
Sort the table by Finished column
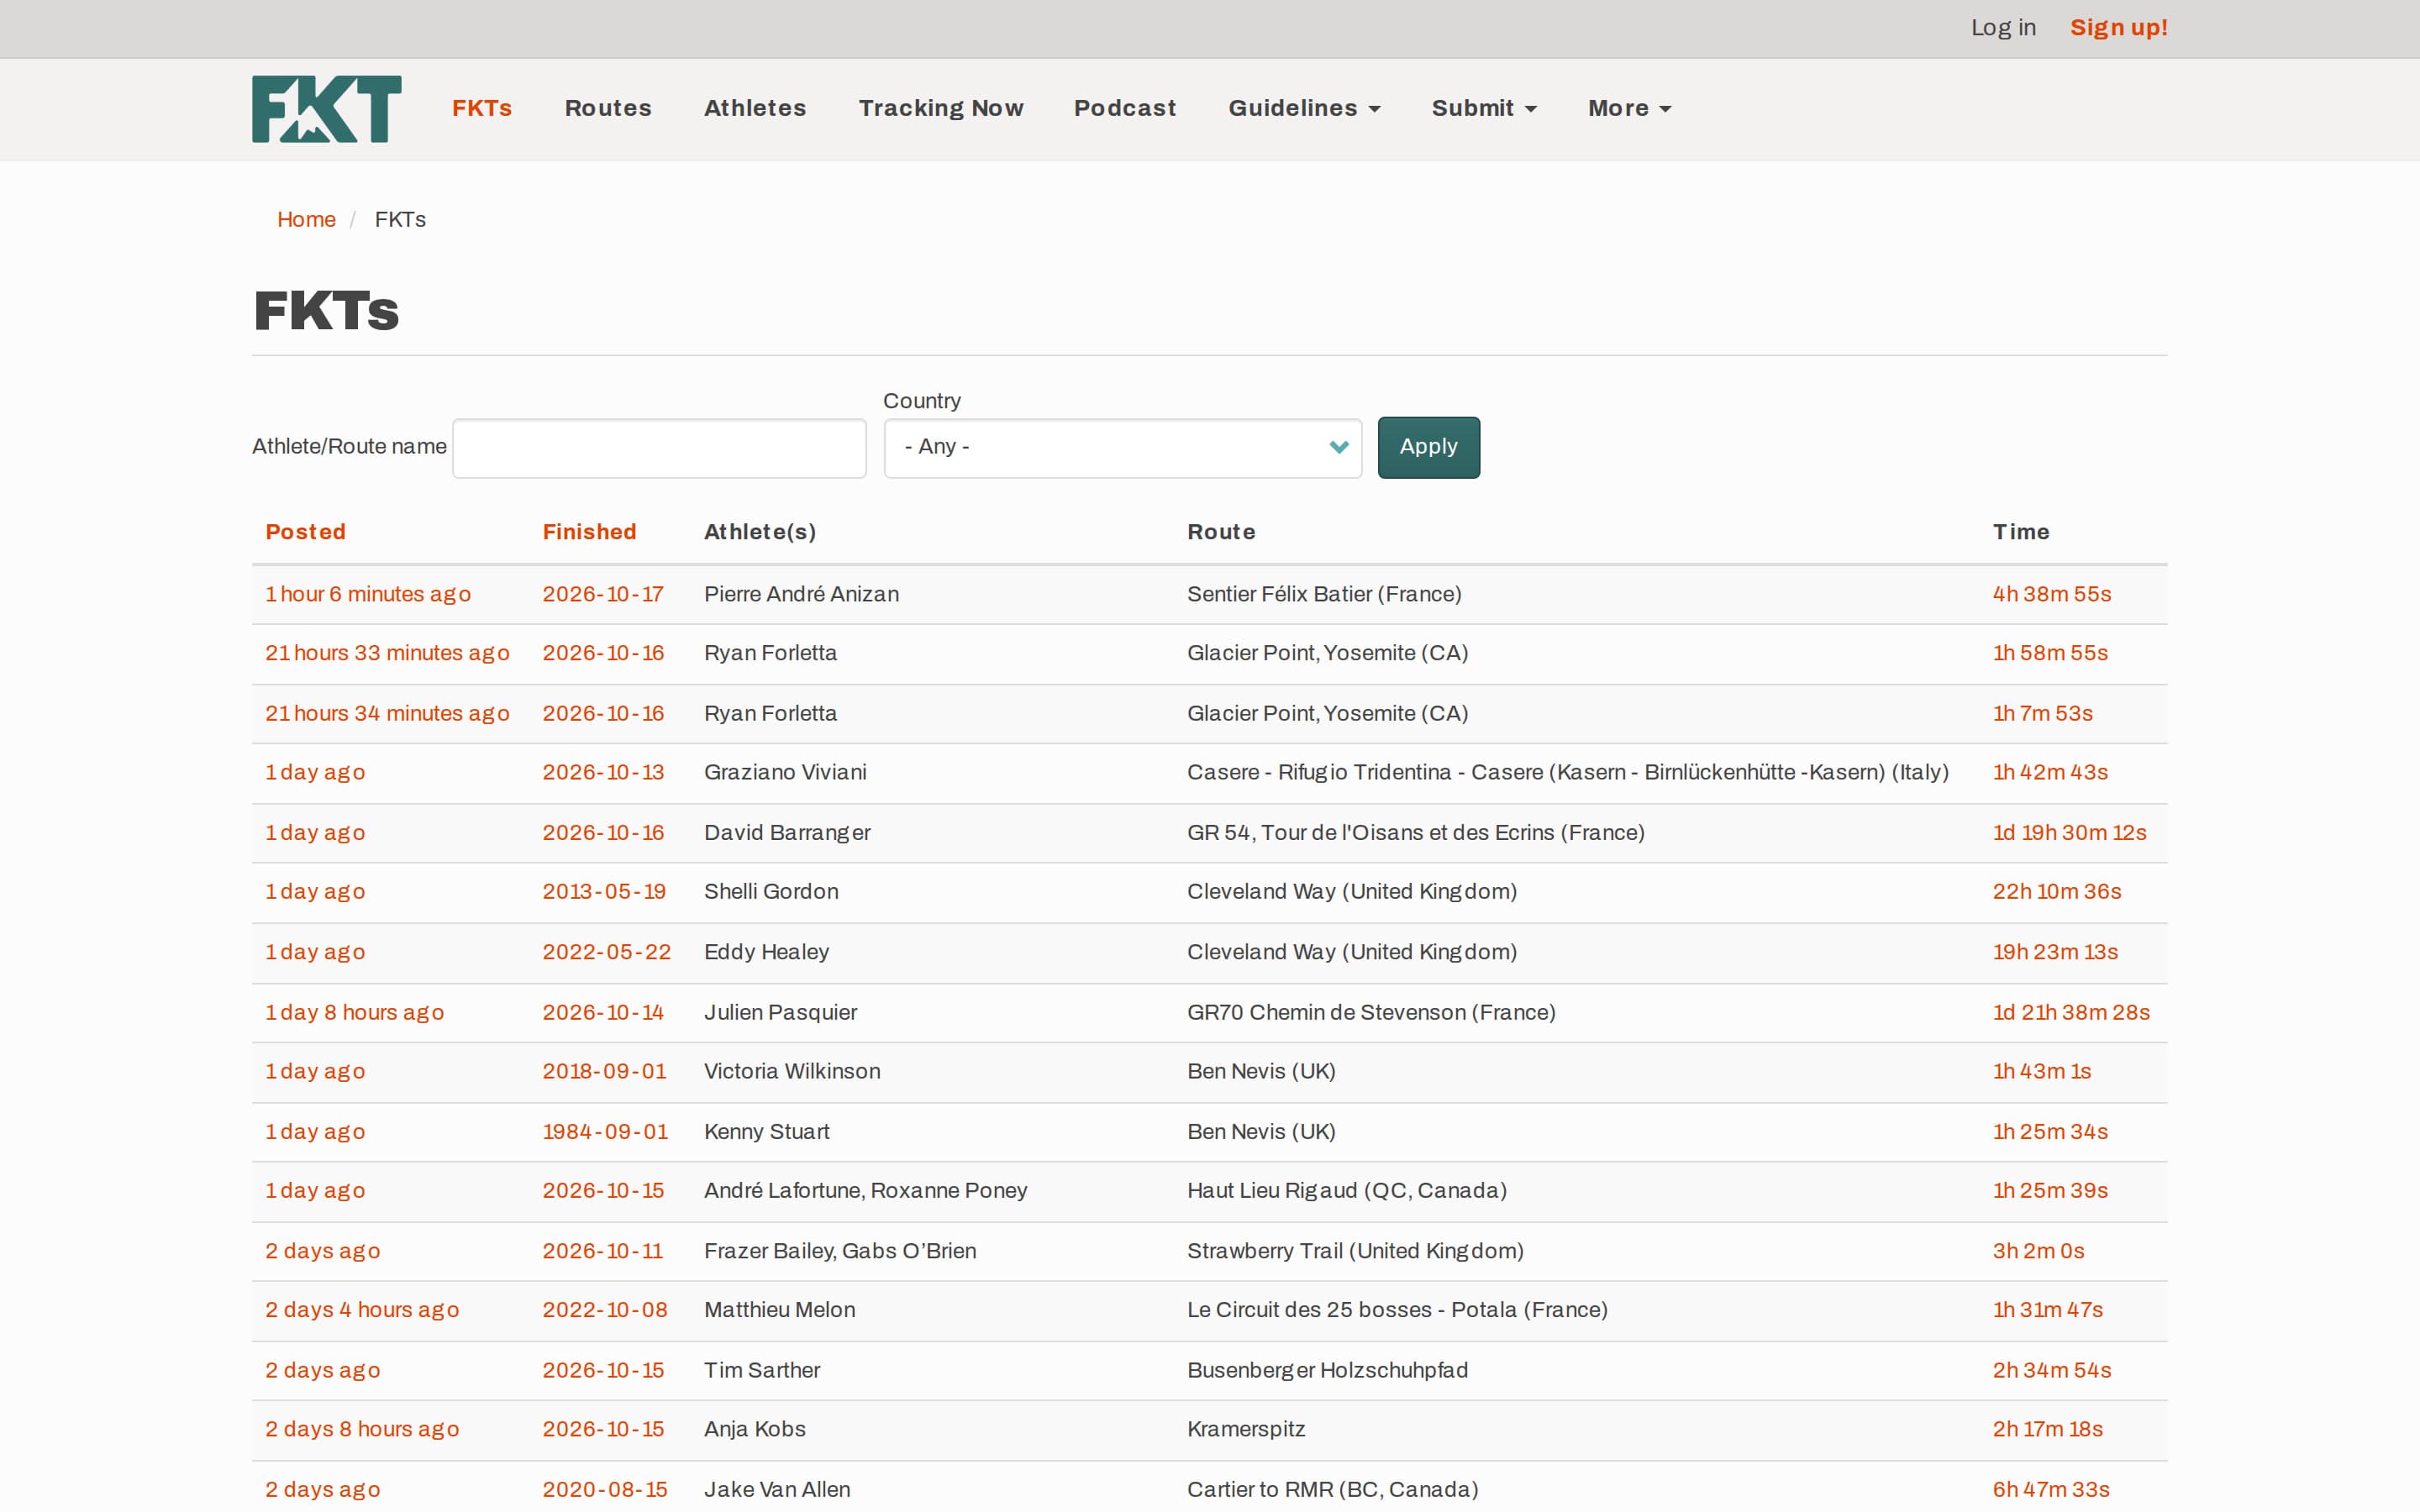click(x=589, y=532)
